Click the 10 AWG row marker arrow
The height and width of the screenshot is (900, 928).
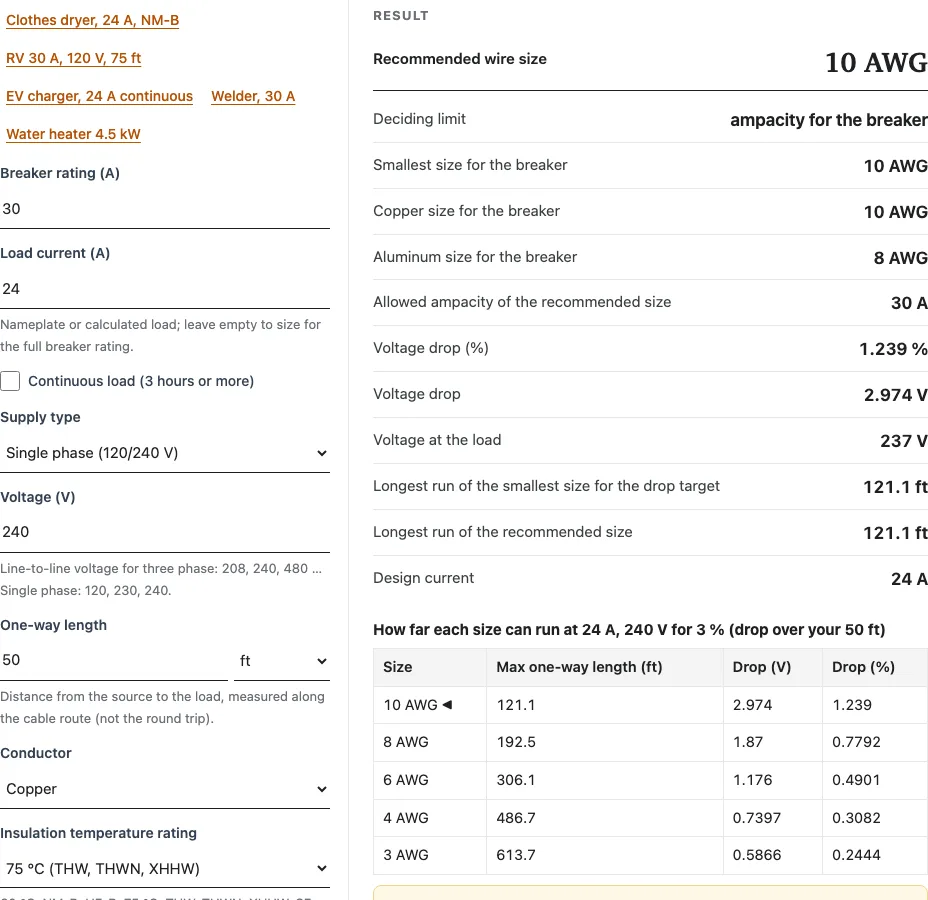(447, 705)
